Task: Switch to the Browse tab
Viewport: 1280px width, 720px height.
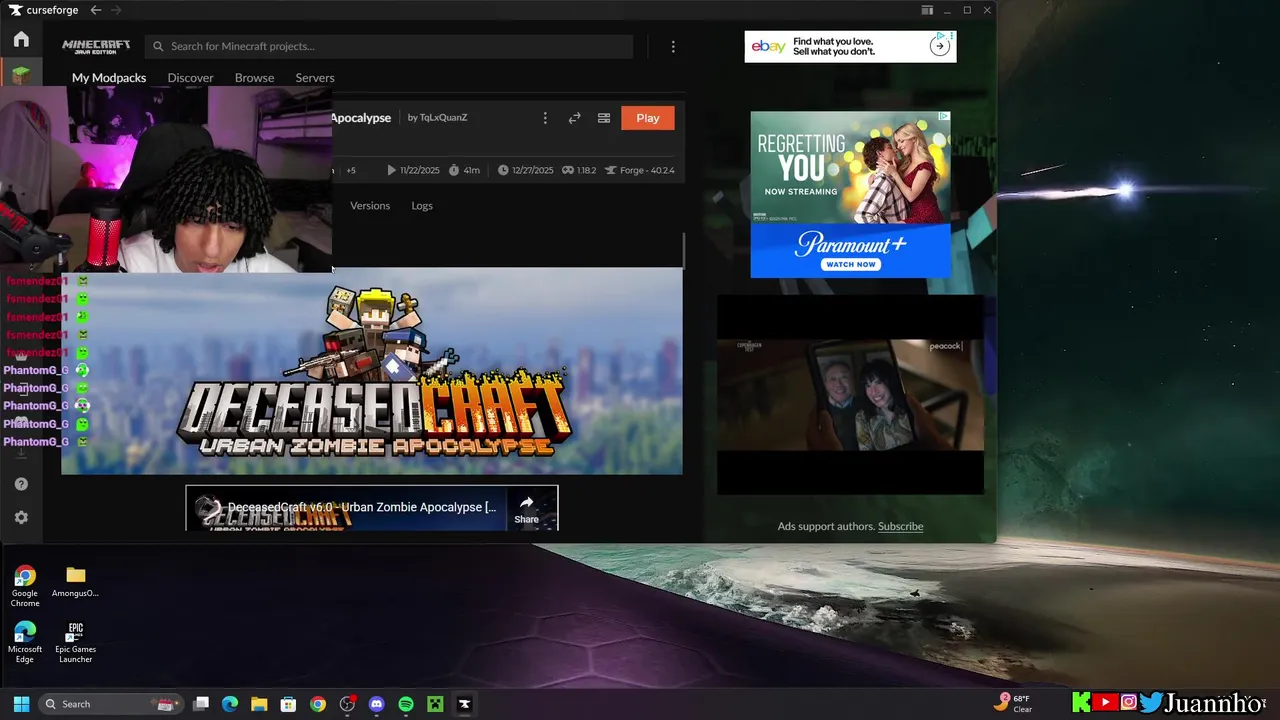Action: pos(254,78)
